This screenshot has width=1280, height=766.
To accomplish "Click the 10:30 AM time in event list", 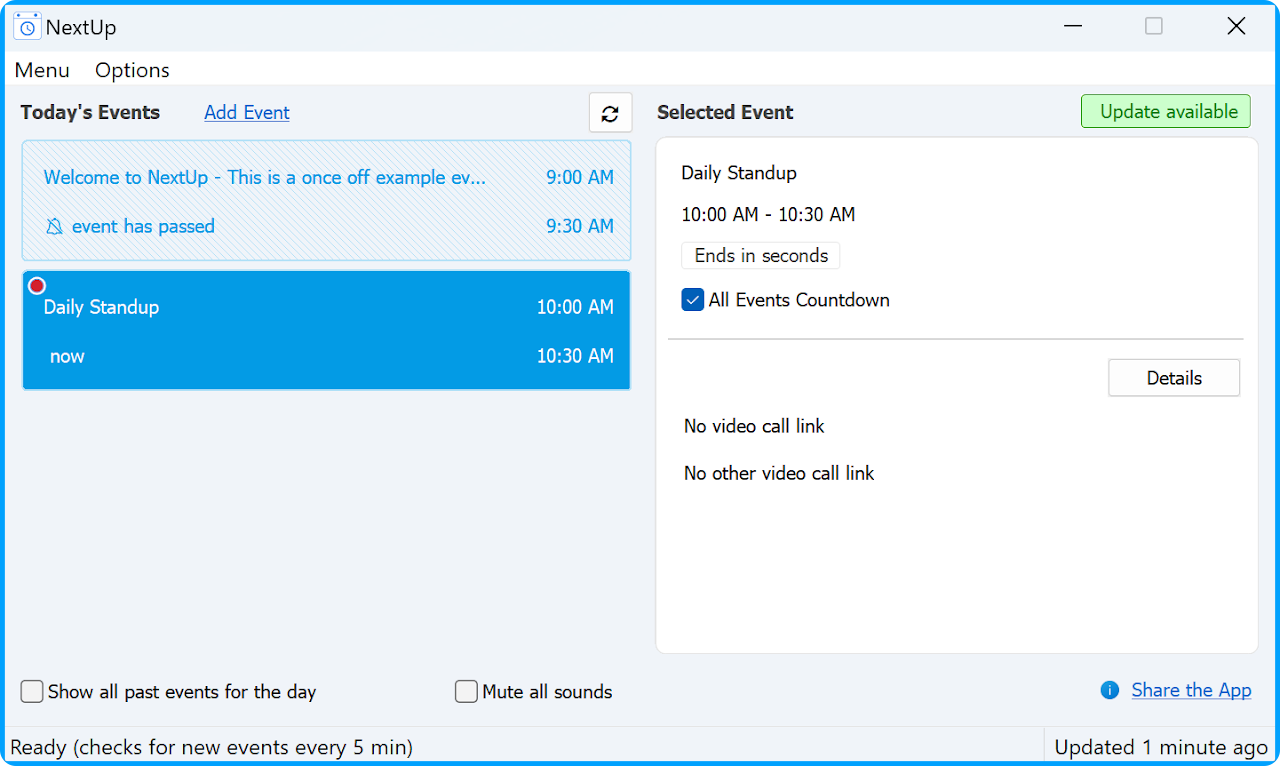I will tap(575, 356).
